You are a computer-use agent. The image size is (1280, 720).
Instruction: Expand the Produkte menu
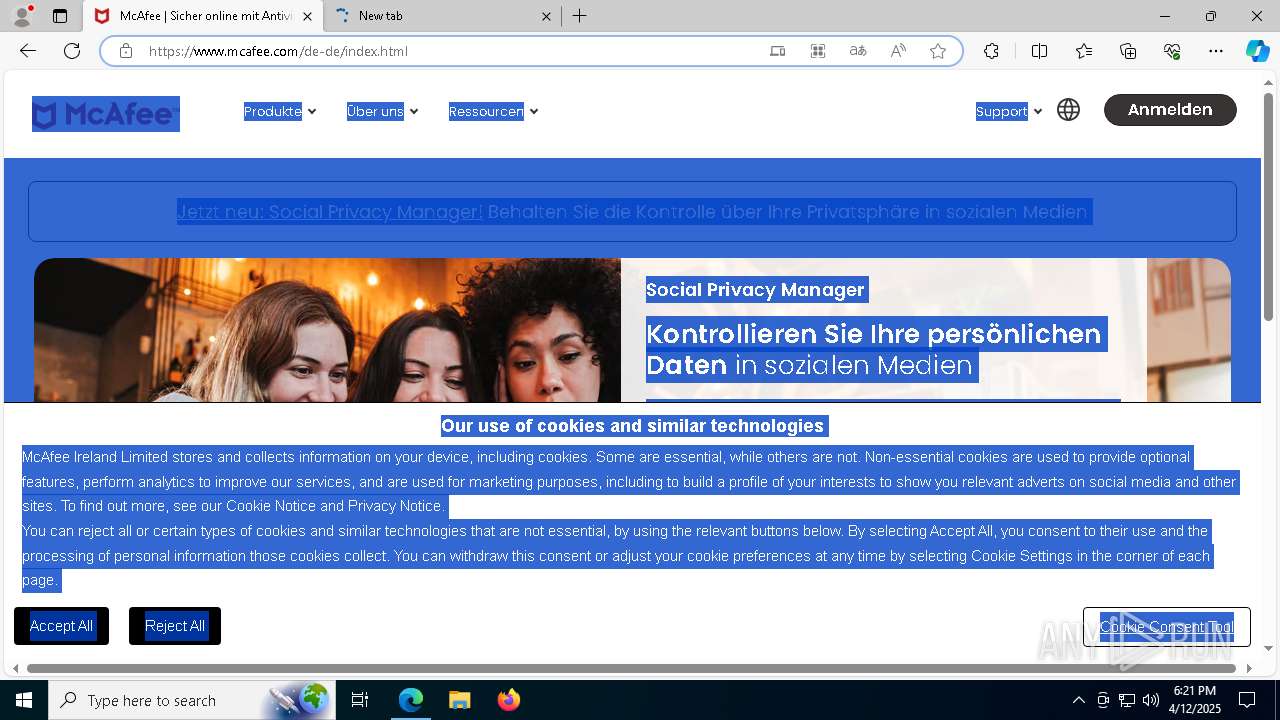[x=280, y=111]
